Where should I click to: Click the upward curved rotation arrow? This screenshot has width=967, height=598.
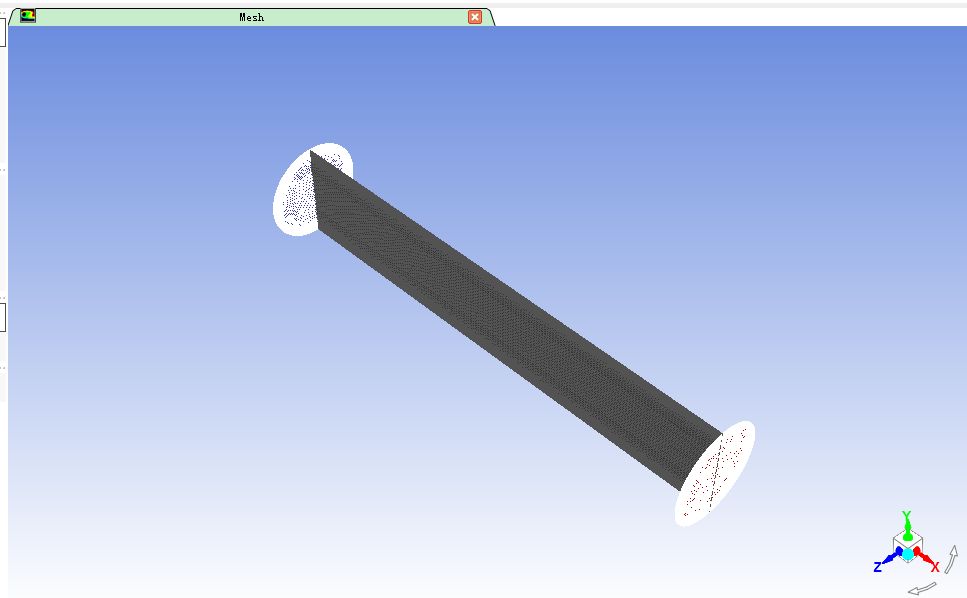(952, 558)
